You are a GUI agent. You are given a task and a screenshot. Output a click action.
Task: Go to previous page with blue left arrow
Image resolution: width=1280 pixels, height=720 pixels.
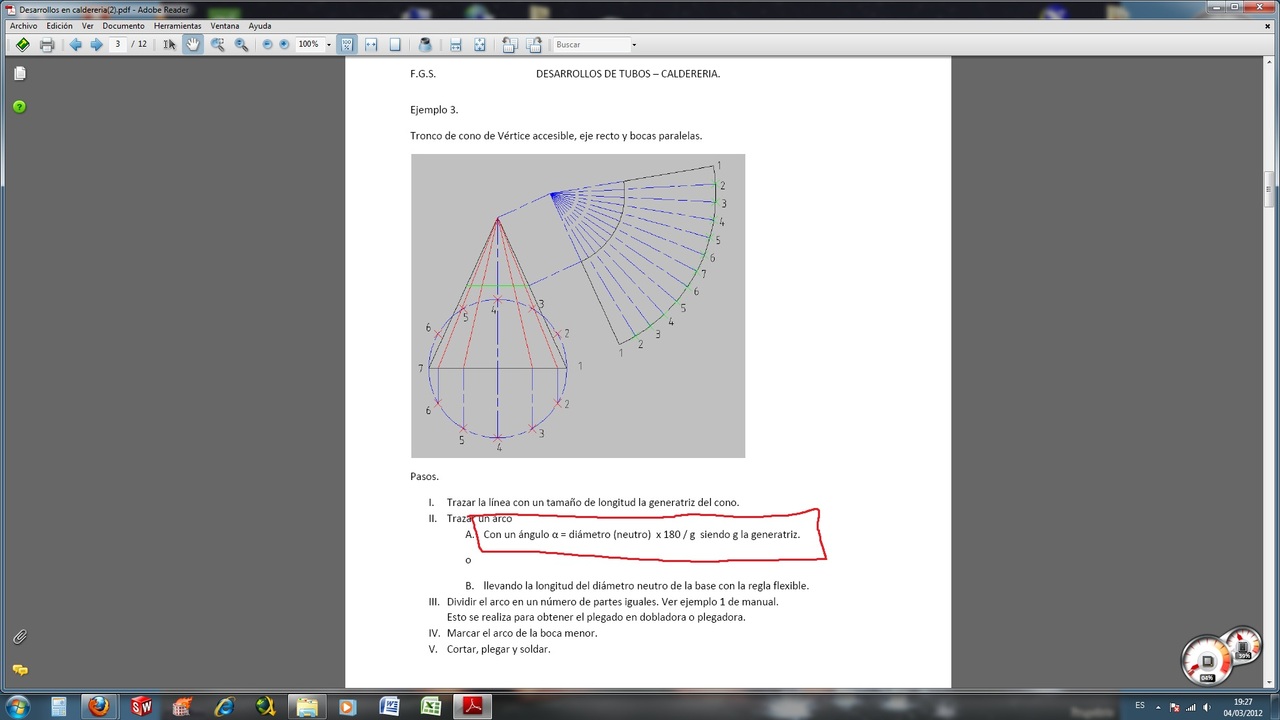click(75, 44)
